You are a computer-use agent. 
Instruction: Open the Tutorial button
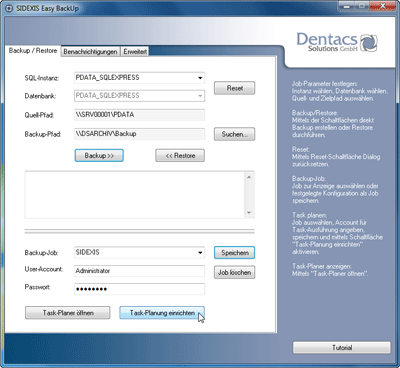click(x=342, y=348)
